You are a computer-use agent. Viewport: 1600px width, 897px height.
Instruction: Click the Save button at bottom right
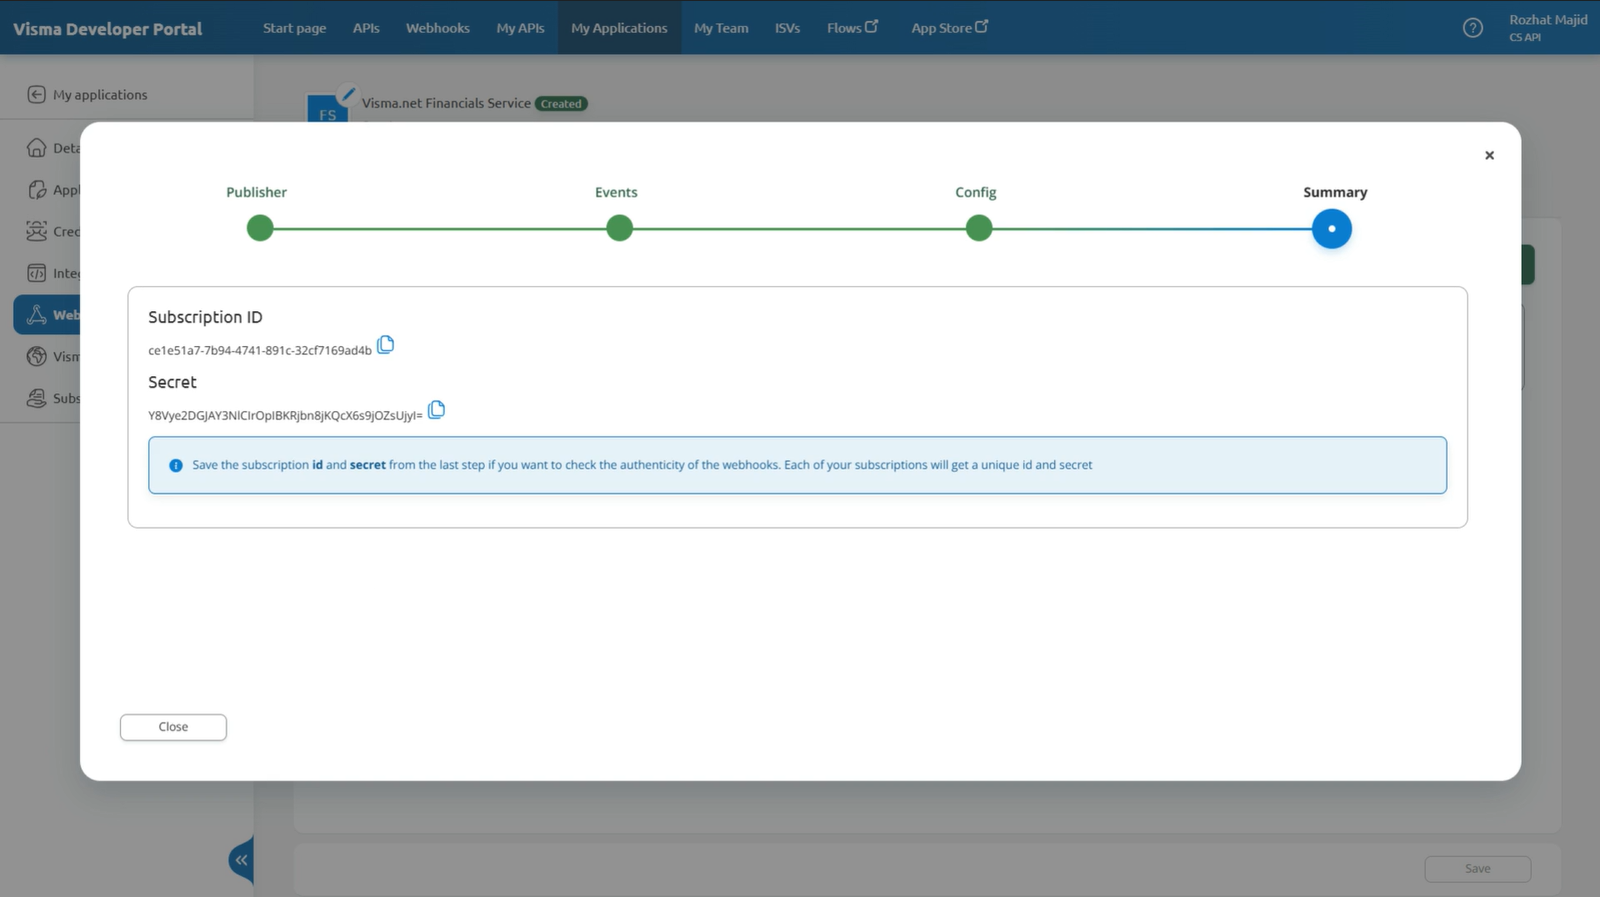click(1477, 869)
